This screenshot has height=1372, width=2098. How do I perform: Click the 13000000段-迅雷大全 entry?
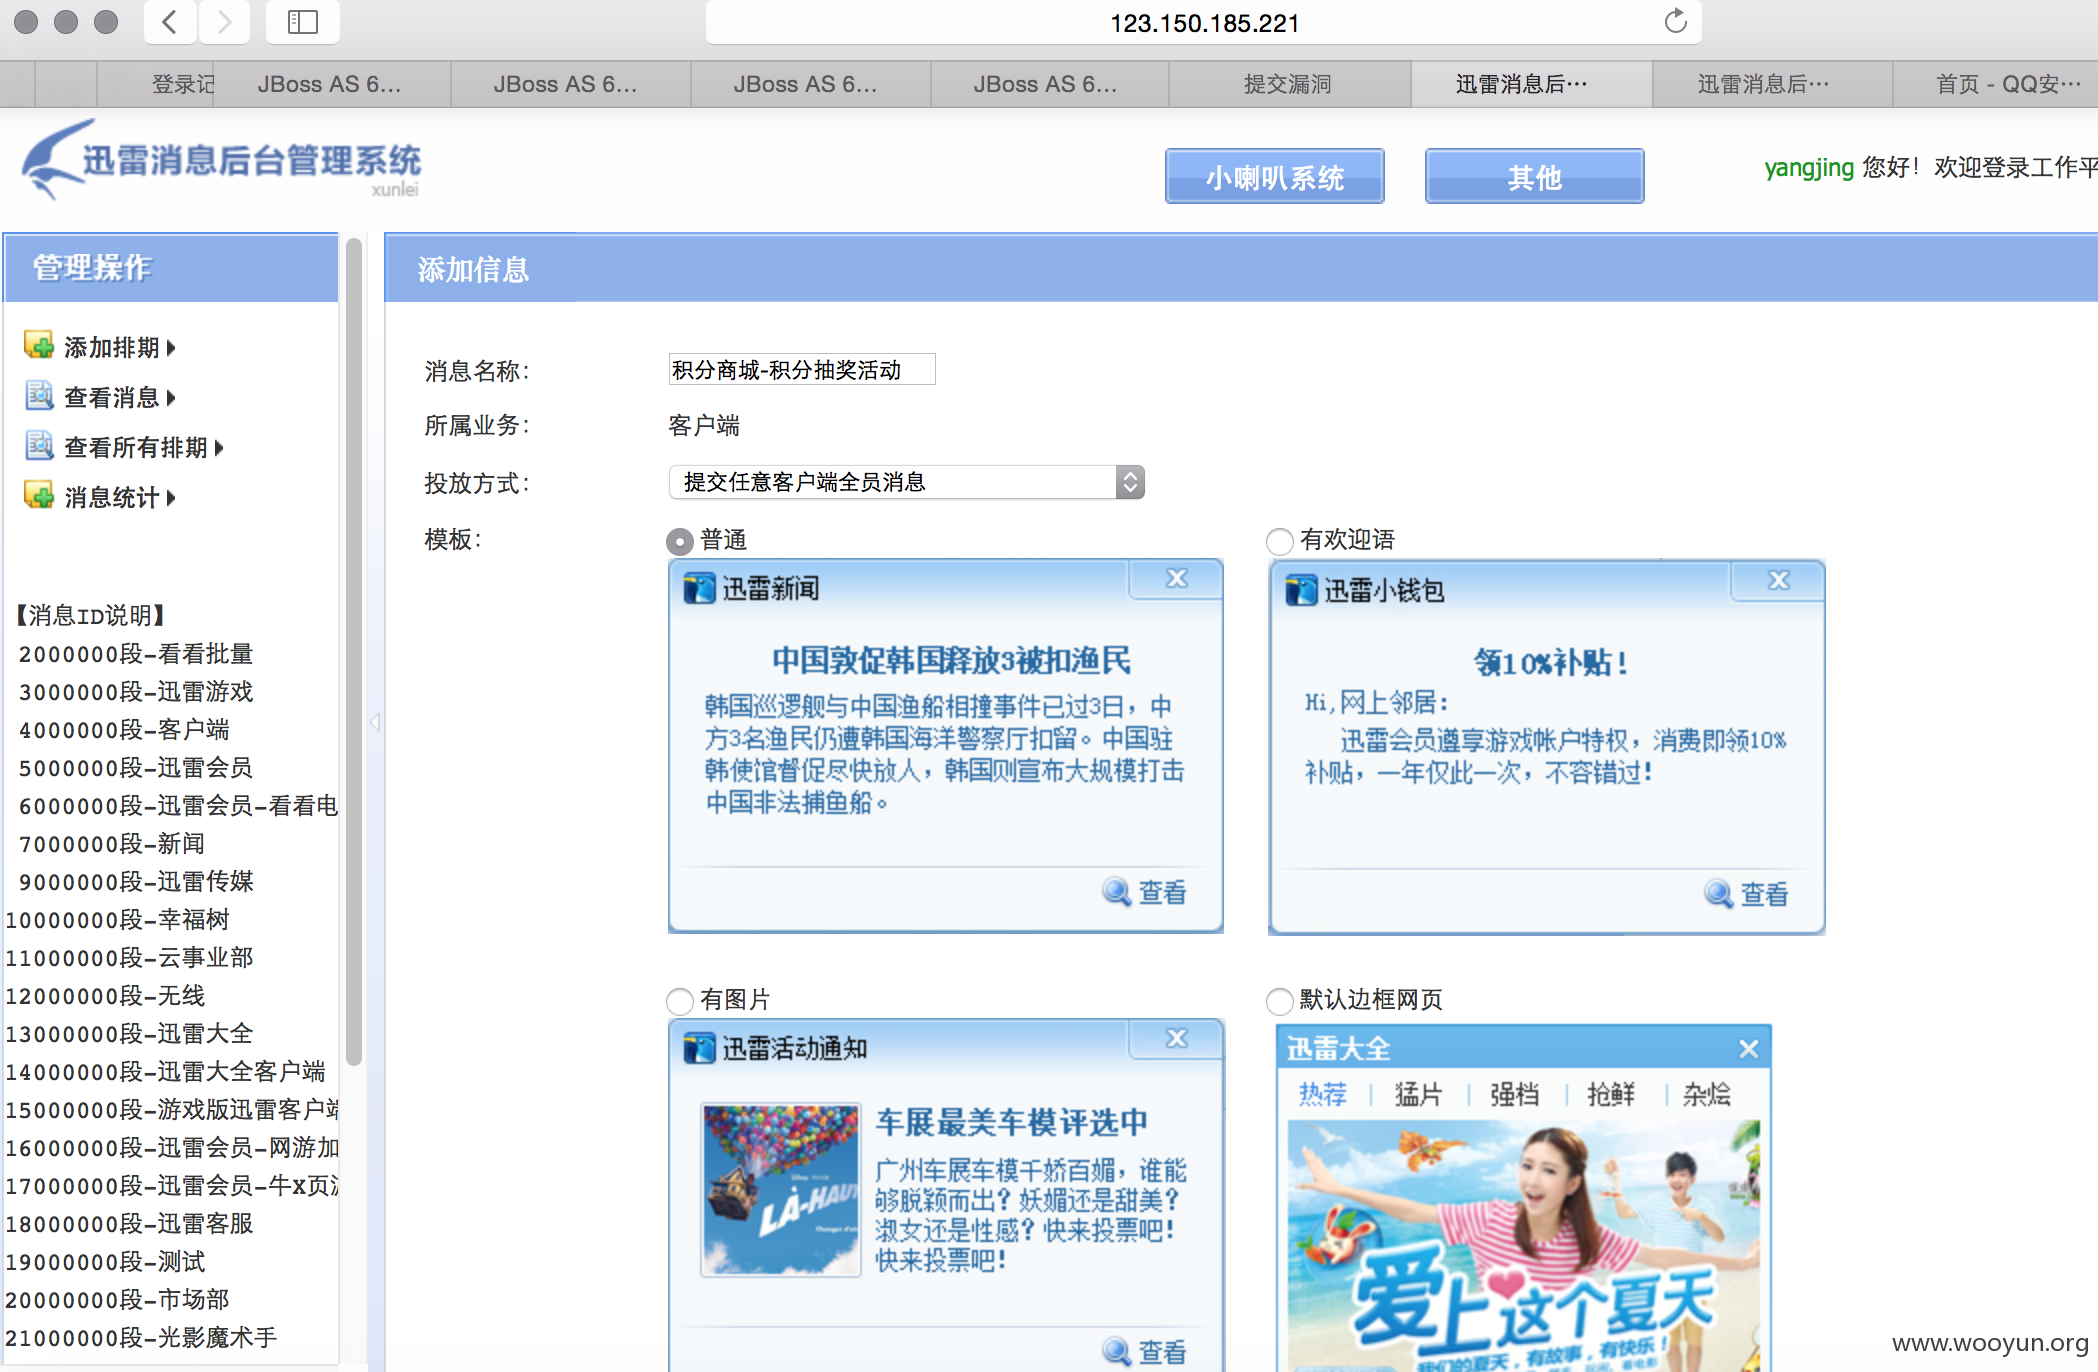coord(130,1033)
